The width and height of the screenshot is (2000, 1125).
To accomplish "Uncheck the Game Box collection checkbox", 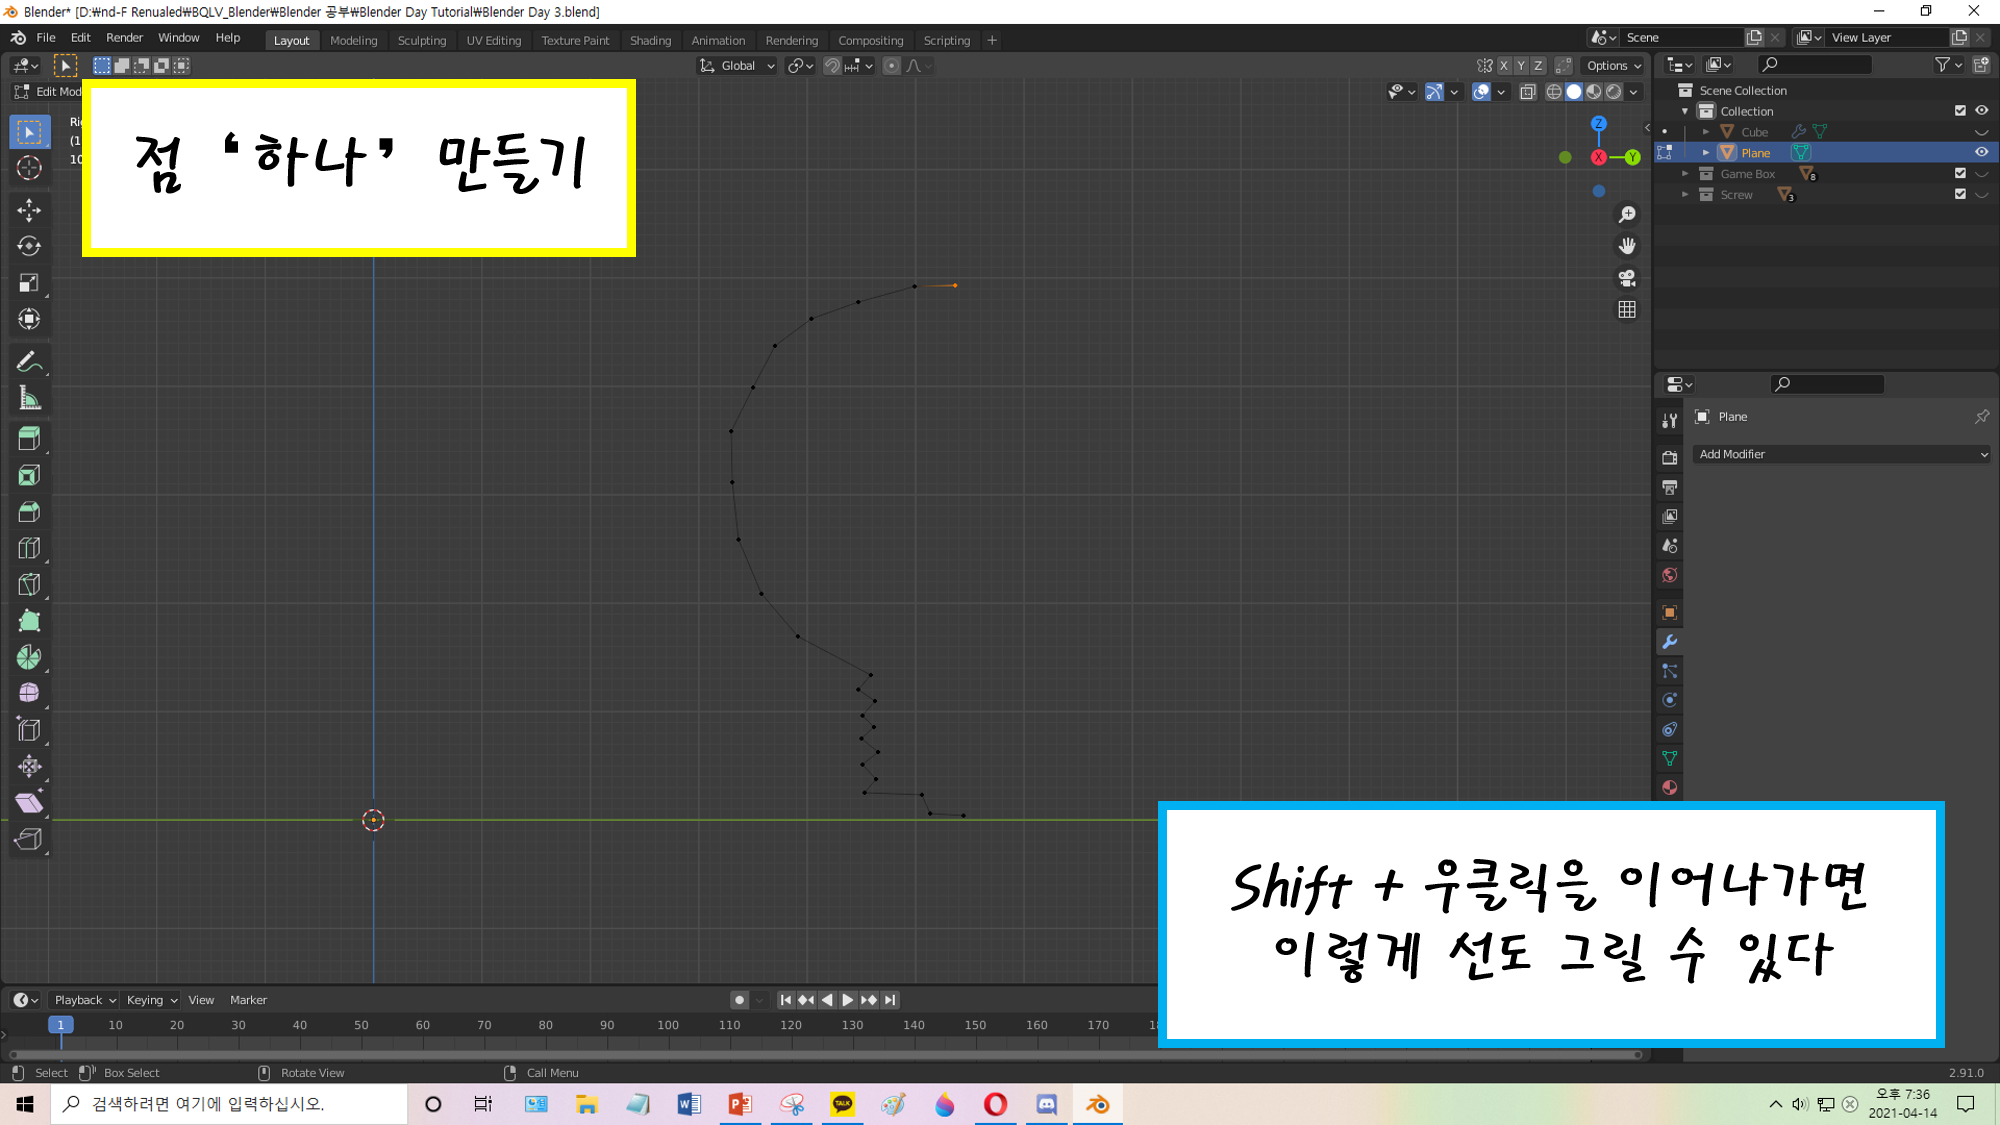I will tap(1960, 173).
